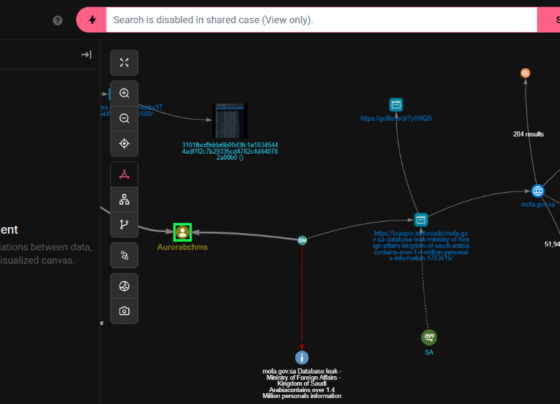Click the Aurorabchms username label
Viewport: 560px width, 404px height.
(182, 247)
